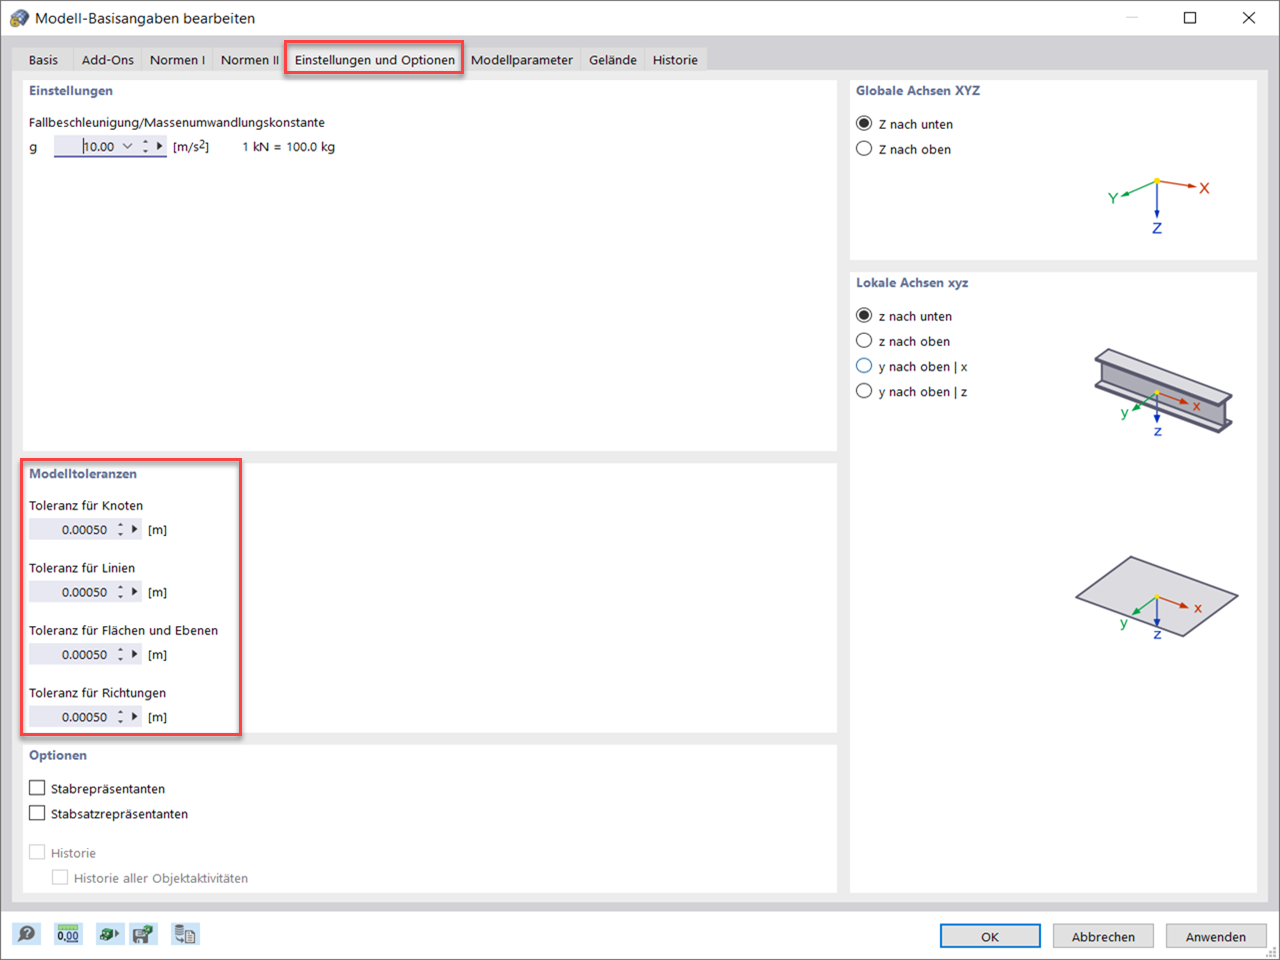Select global 'Z nach unten' radio button
Image resolution: width=1280 pixels, height=960 pixels.
coord(864,123)
